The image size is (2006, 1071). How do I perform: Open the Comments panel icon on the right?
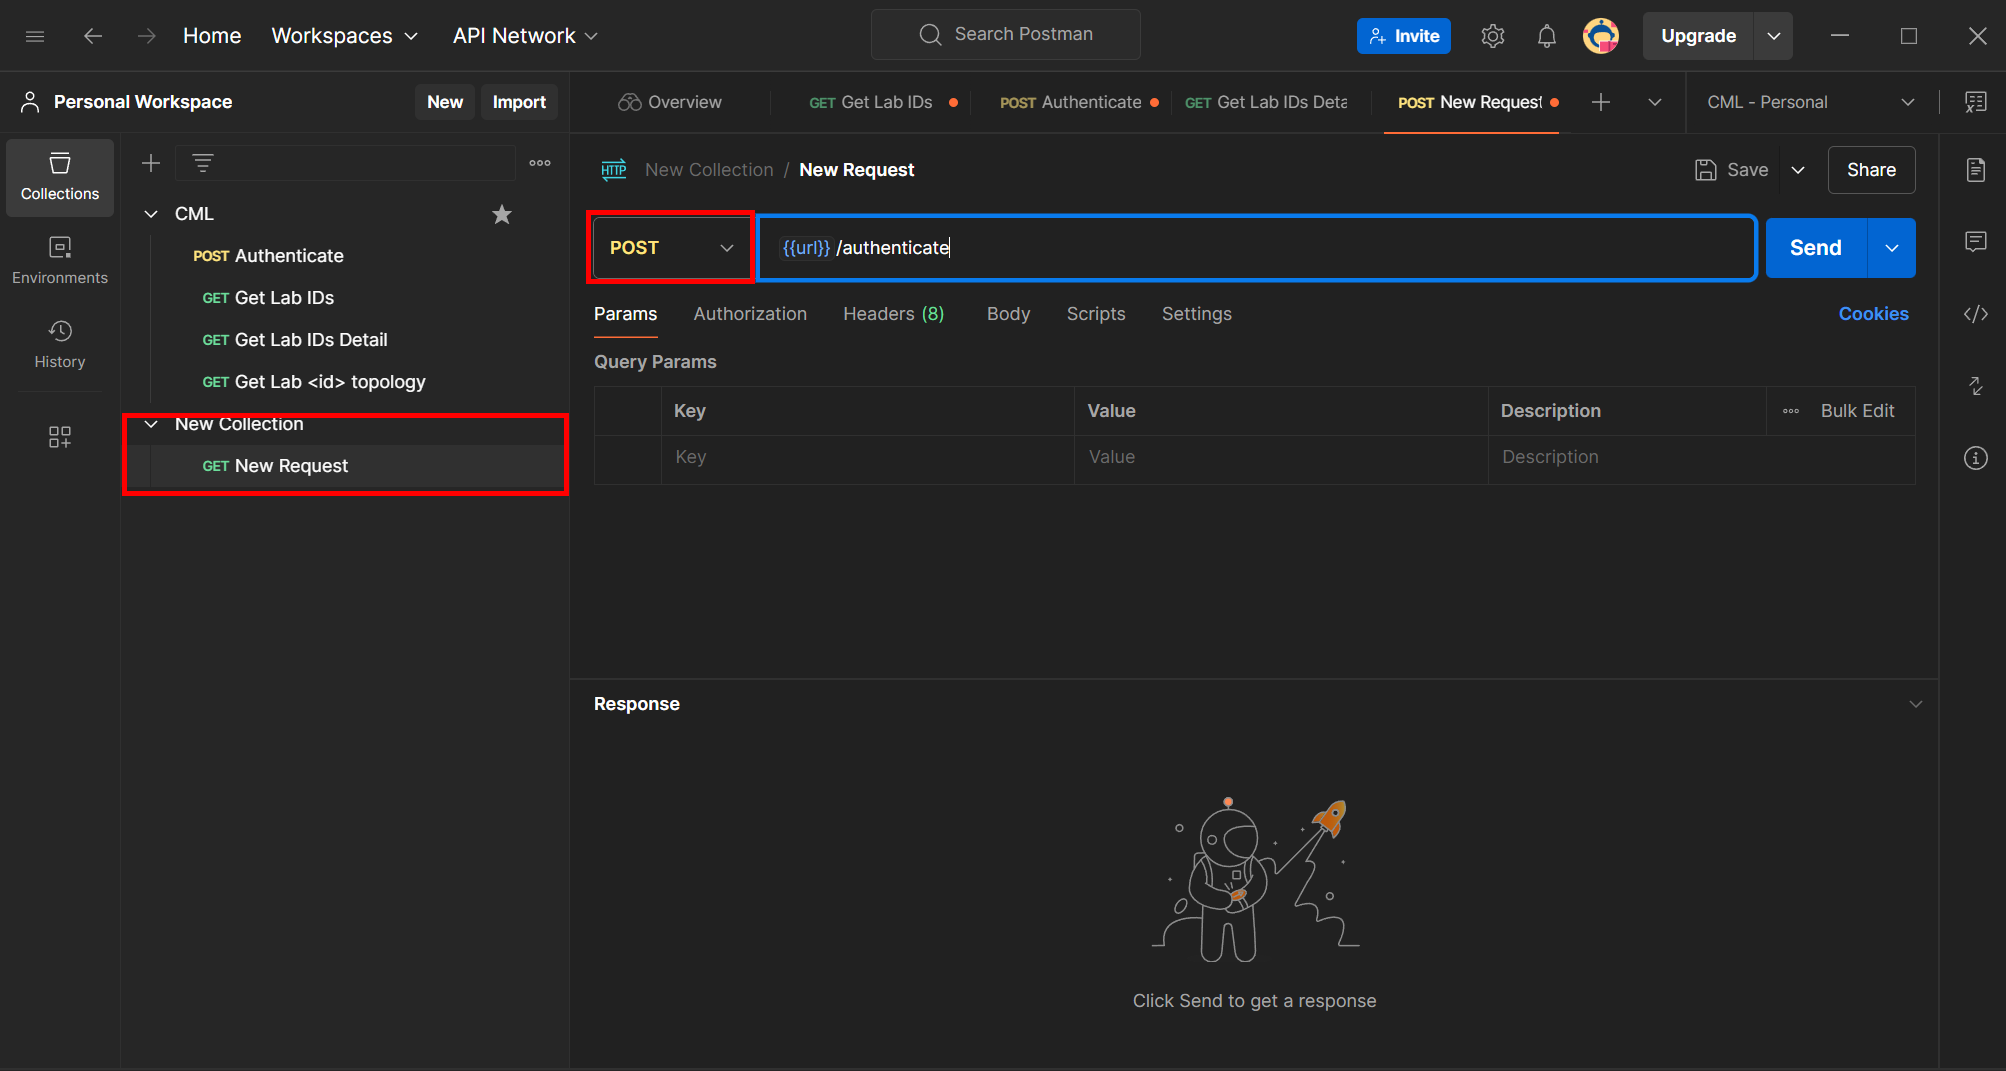(1976, 241)
